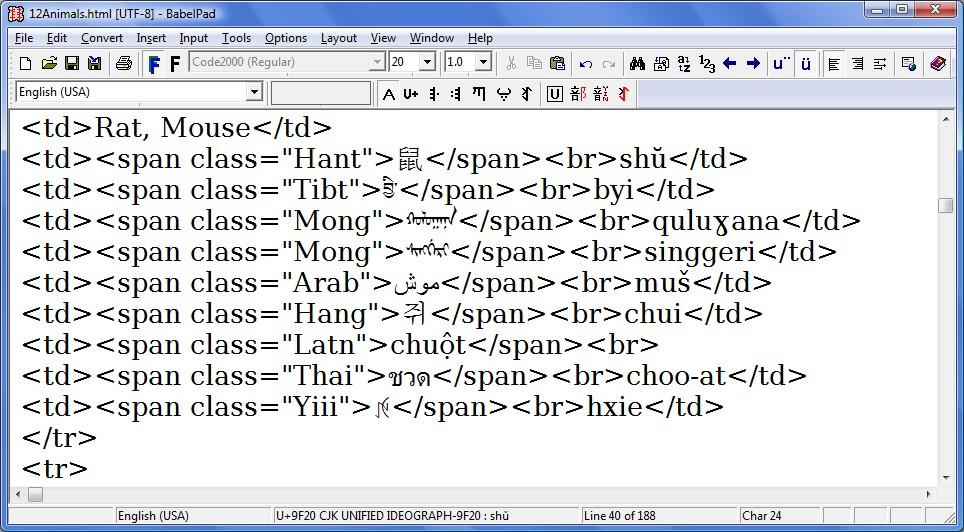Click the boxed U Unicode icon
Screen dimensions: 964x532
[x=555, y=94]
